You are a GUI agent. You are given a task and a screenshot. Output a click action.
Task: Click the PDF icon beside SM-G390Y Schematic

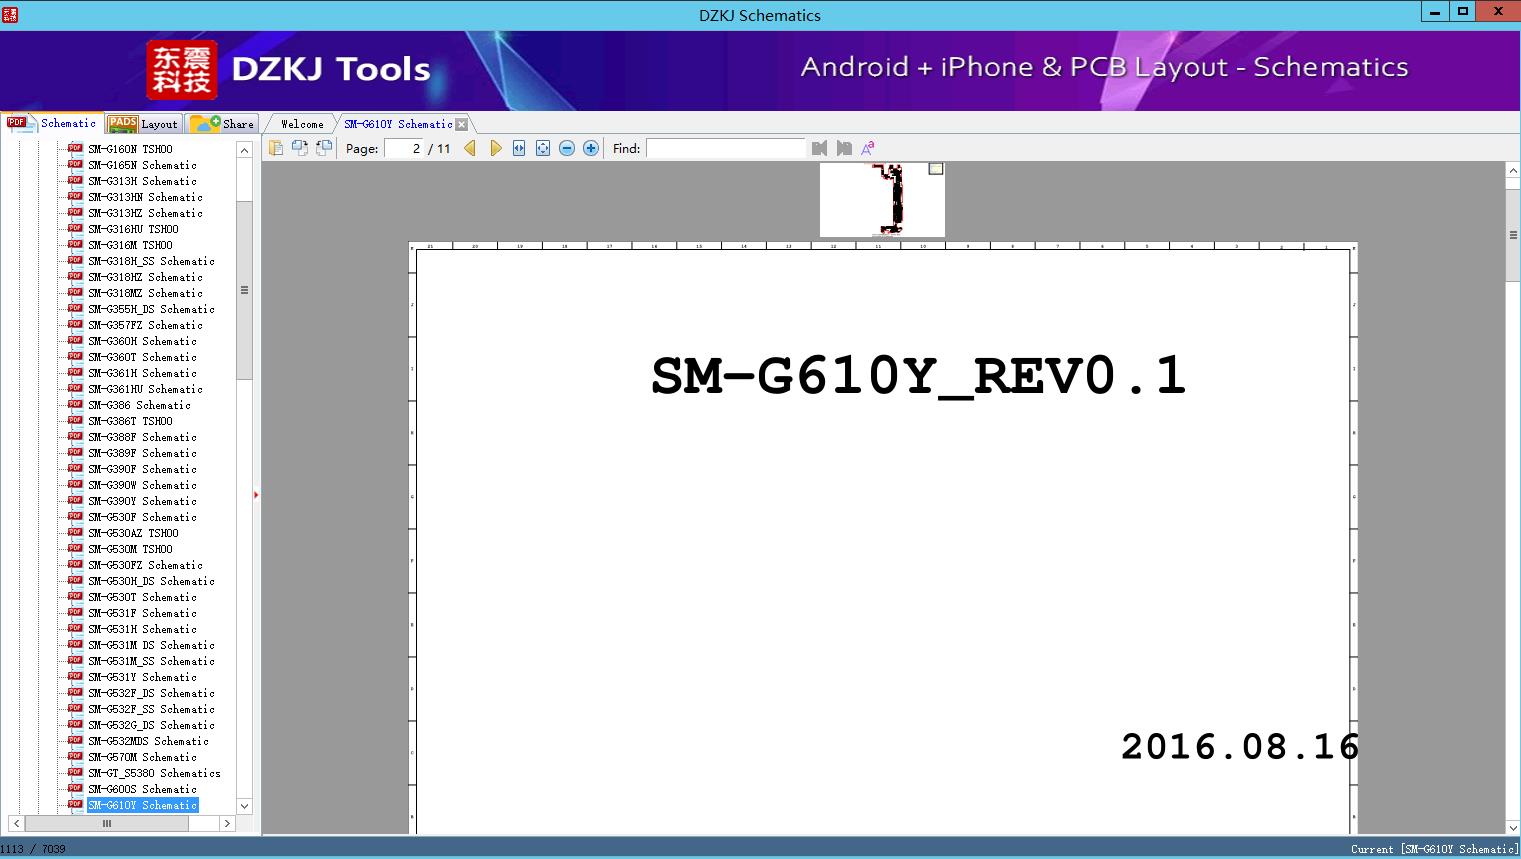75,500
